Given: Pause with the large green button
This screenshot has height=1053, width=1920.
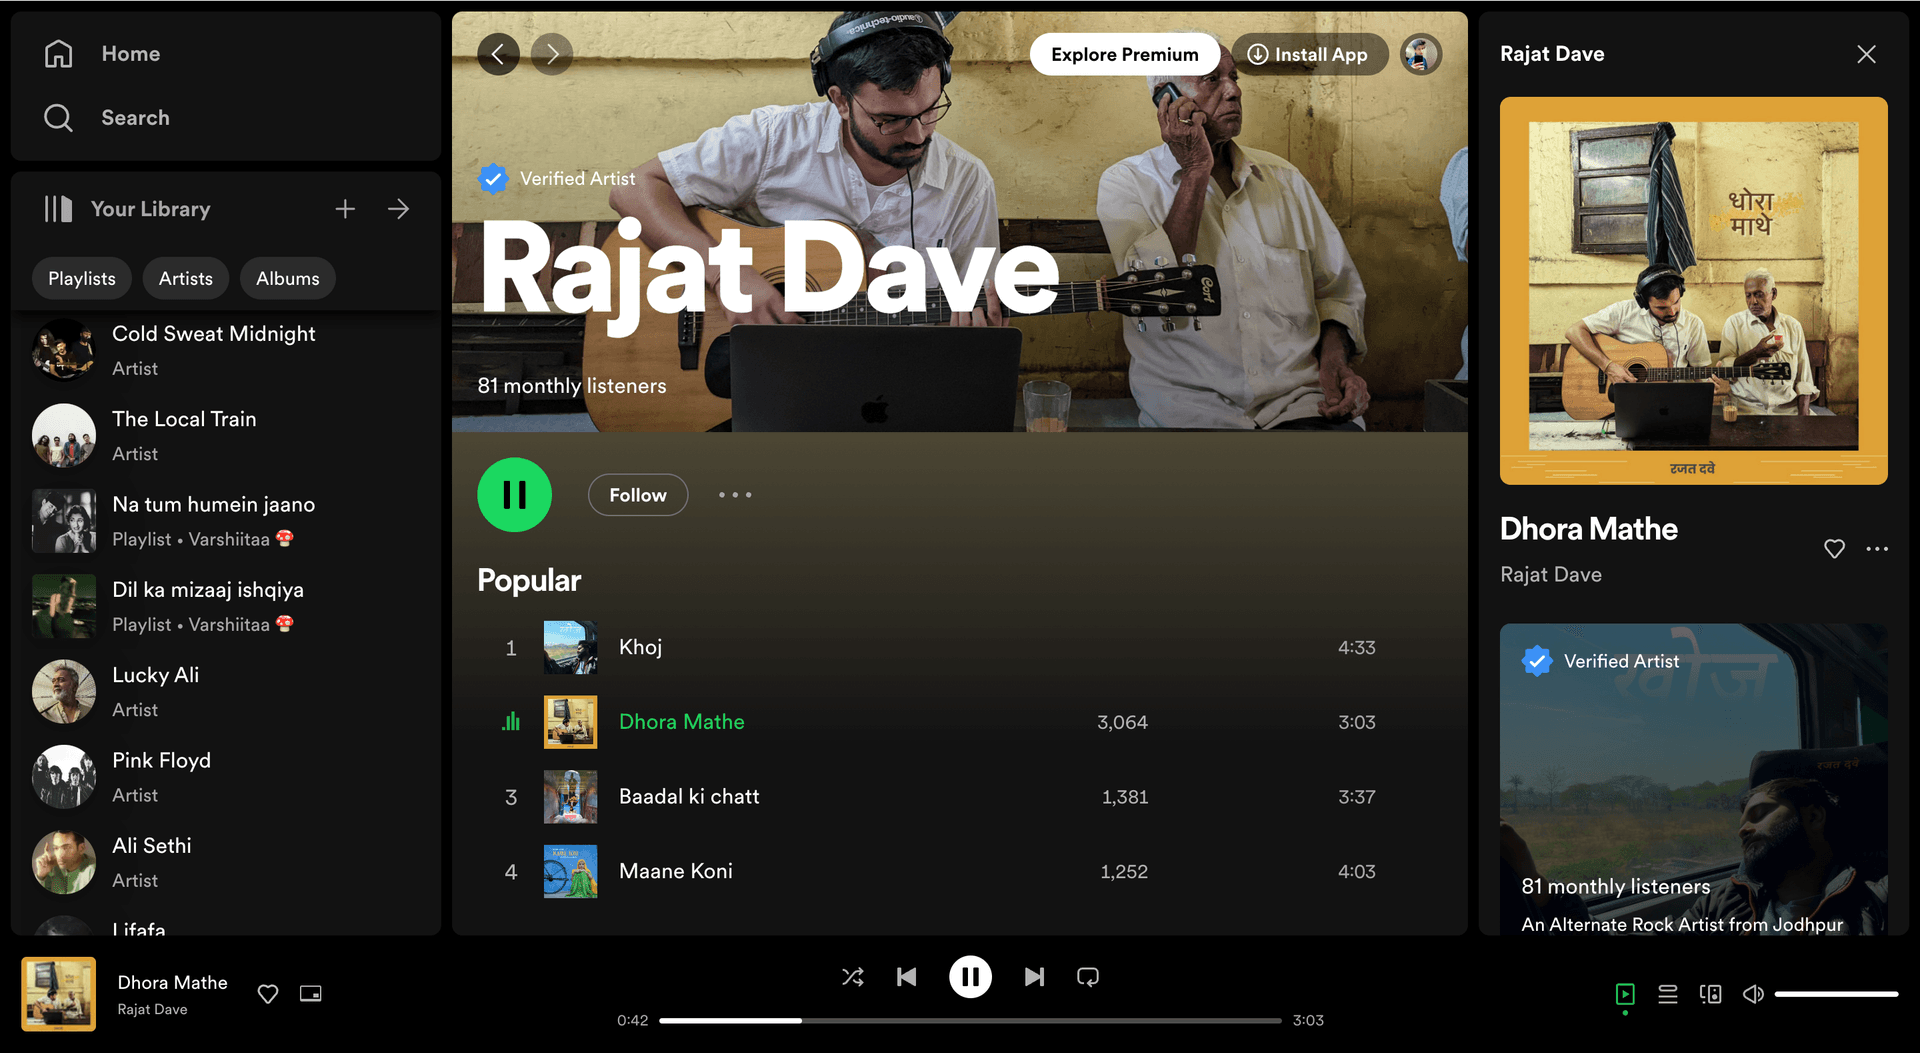Looking at the screenshot, I should click(515, 495).
